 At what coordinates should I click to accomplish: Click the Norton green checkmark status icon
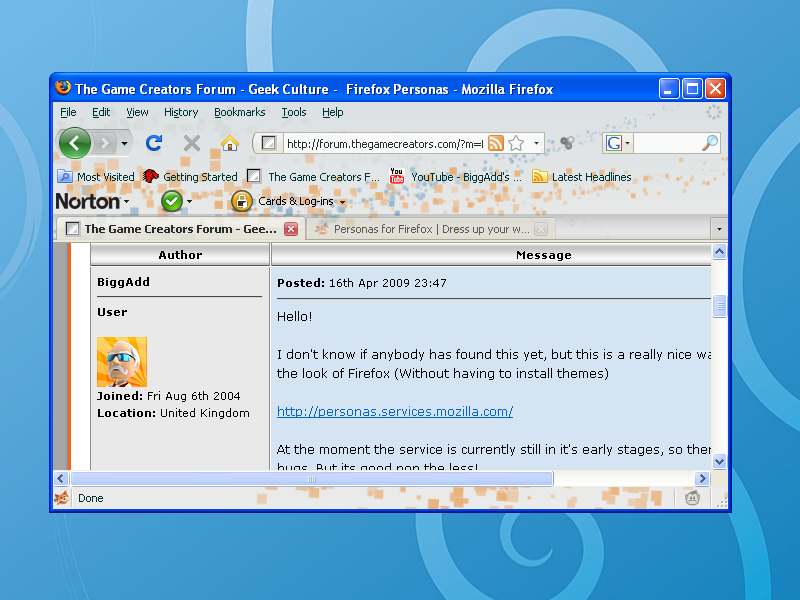(172, 202)
